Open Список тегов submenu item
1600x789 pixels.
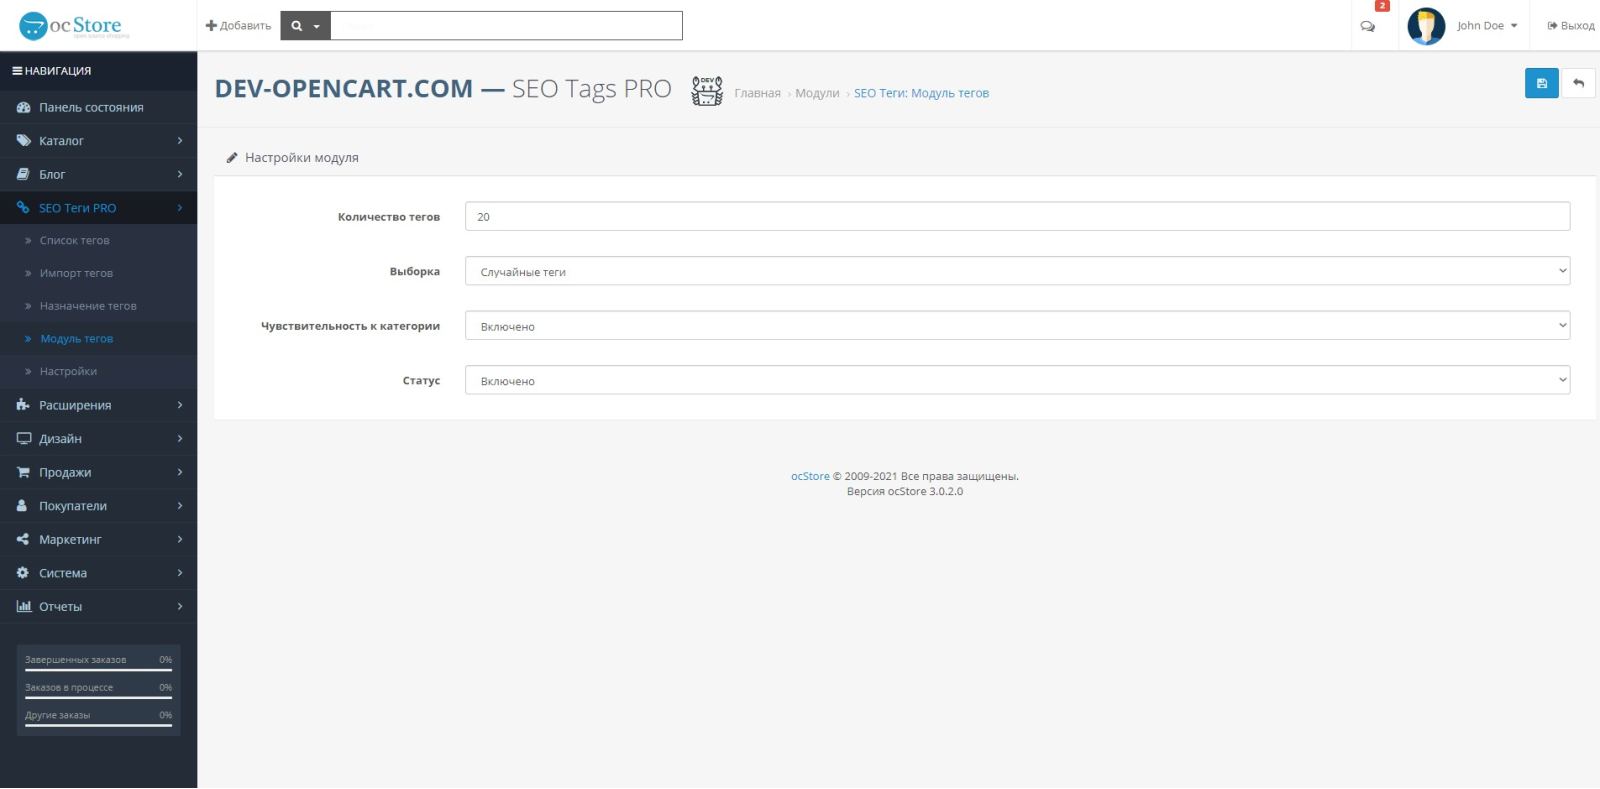(x=98, y=241)
